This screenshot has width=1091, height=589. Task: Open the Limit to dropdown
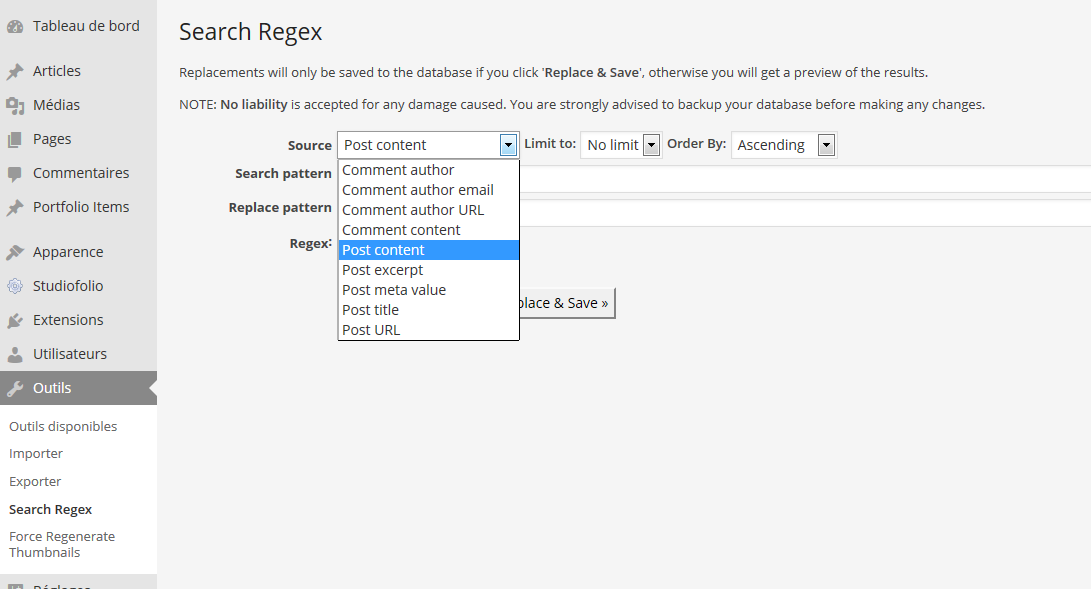tap(621, 145)
